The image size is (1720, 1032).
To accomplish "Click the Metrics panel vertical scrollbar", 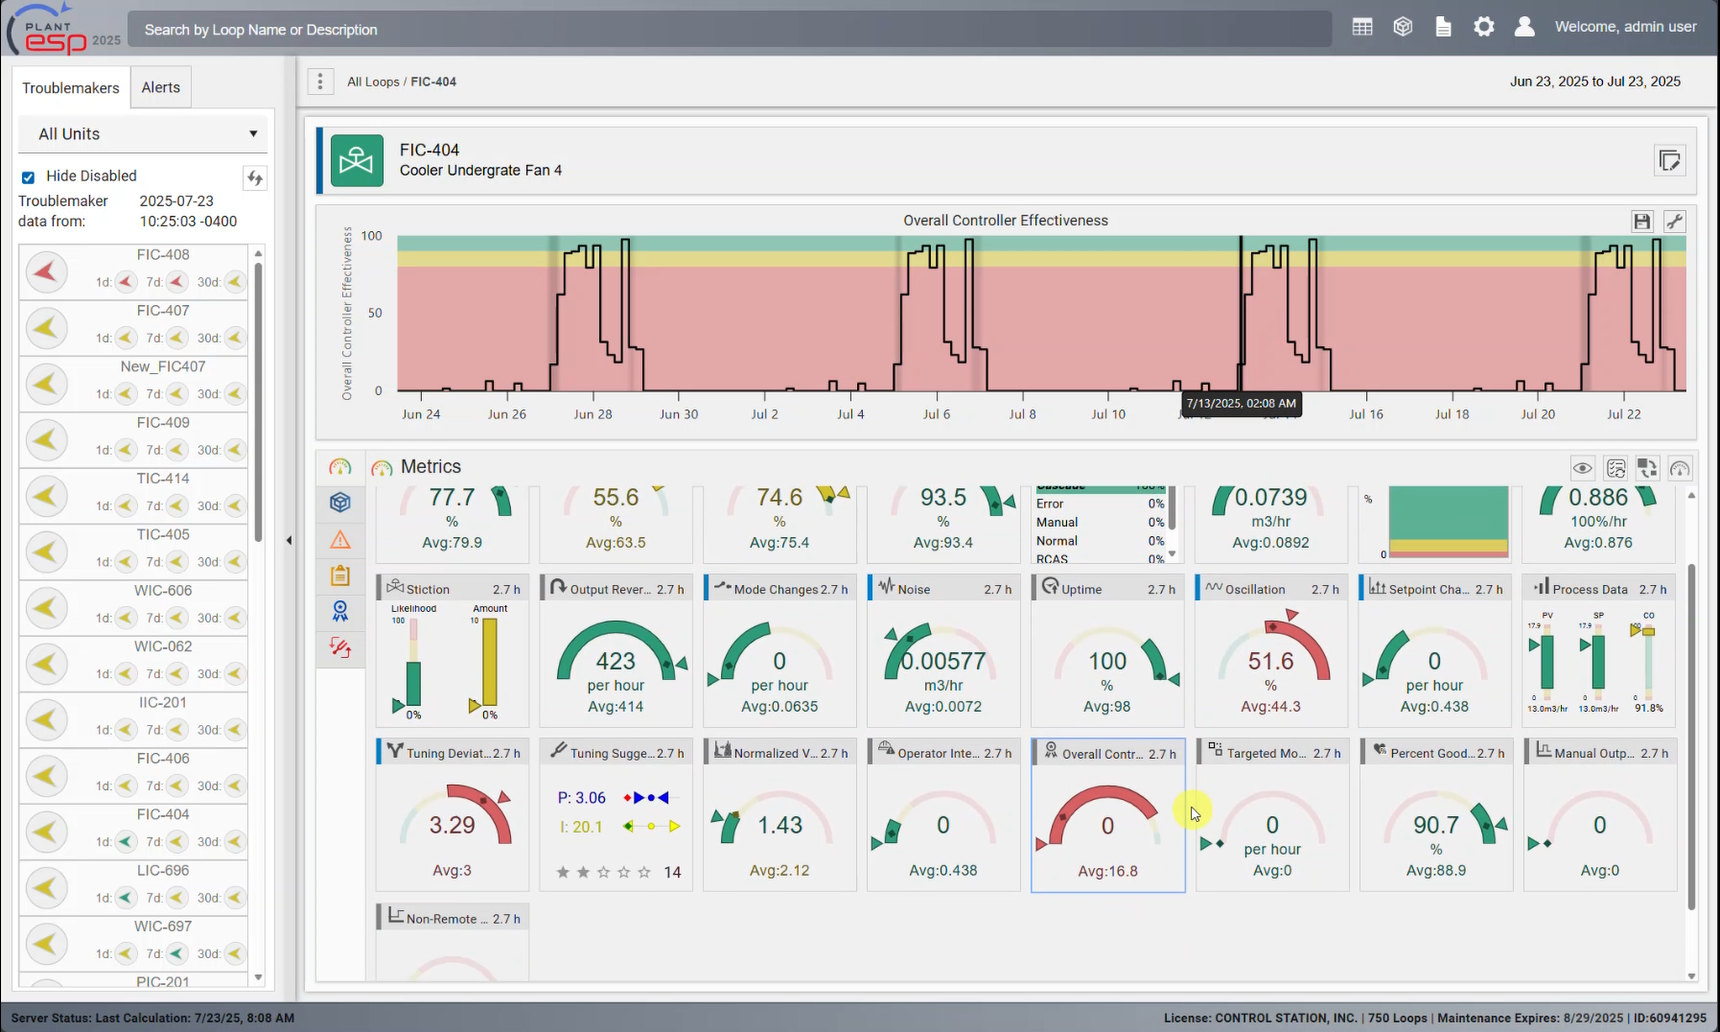I will (1691, 737).
